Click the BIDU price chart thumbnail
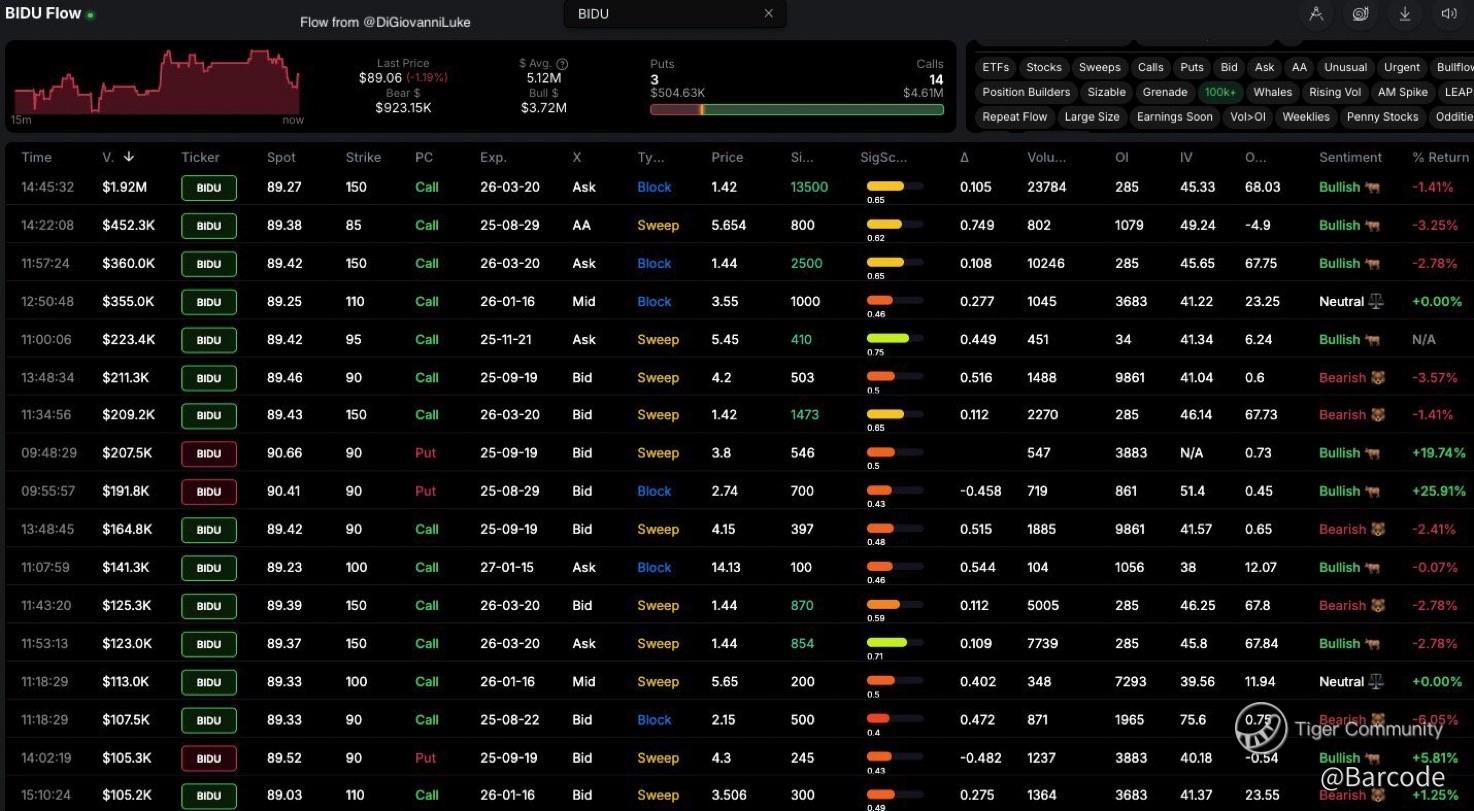The image size is (1474, 811). (155, 84)
